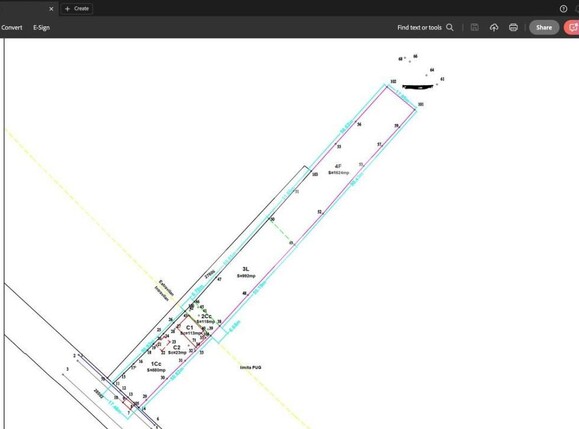Screen dimensions: 579x429
Task: Click the print icon
Action: pos(513,27)
